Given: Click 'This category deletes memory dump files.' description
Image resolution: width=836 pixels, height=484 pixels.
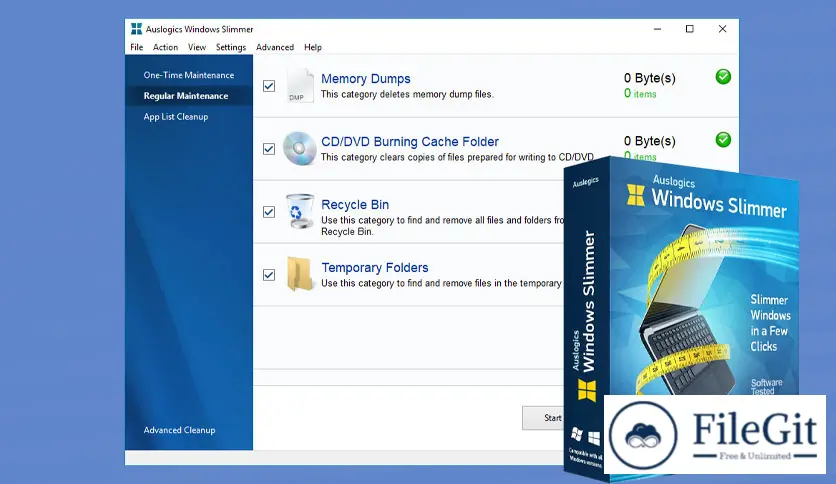Looking at the screenshot, I should [407, 94].
